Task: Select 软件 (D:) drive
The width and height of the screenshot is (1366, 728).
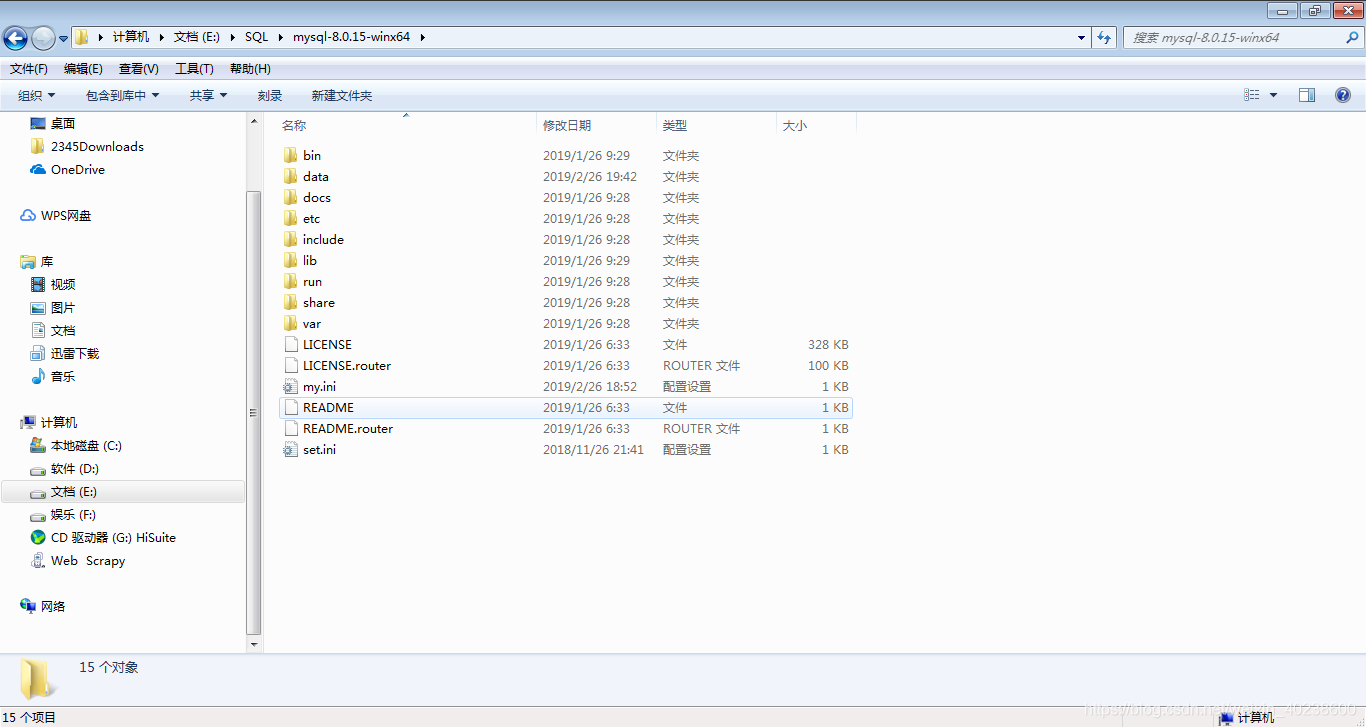Action: coord(75,468)
